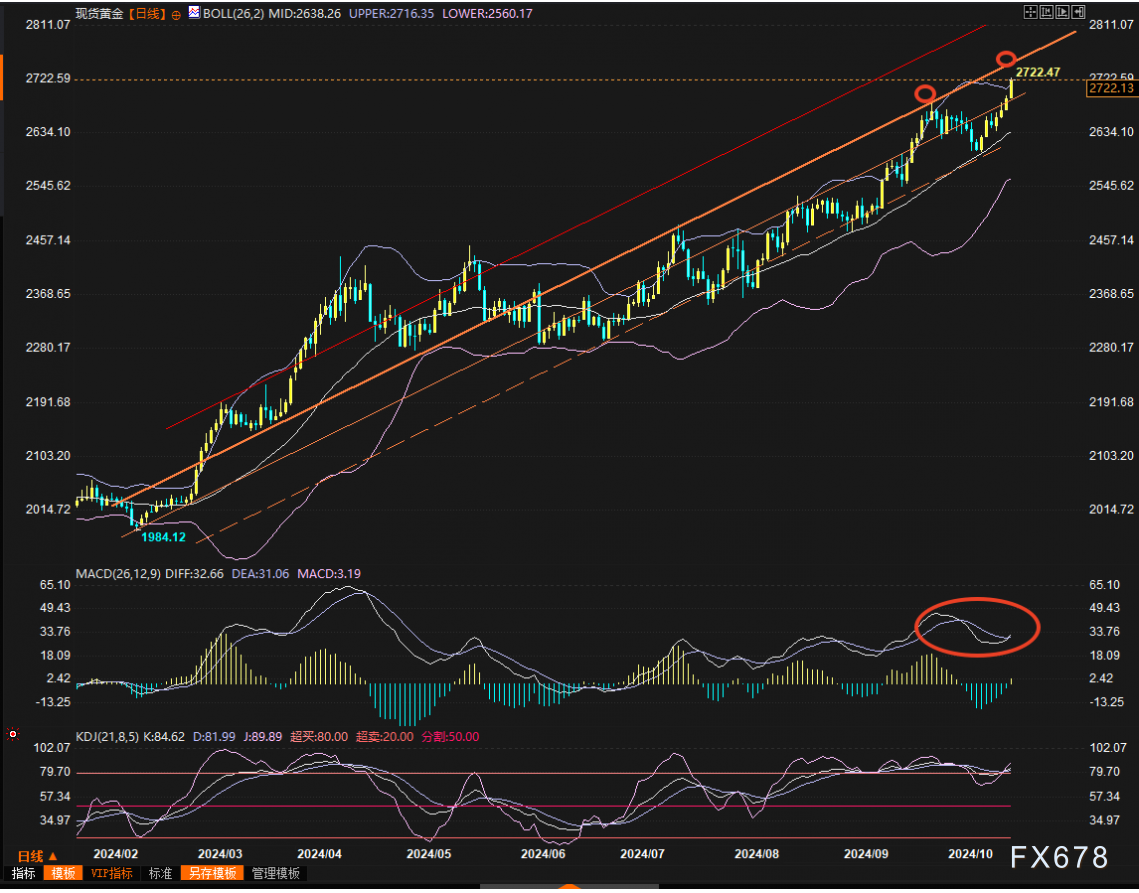The width and height of the screenshot is (1139, 893).
Task: Click the collapse side panel arrow icon
Action: [x=1078, y=13]
